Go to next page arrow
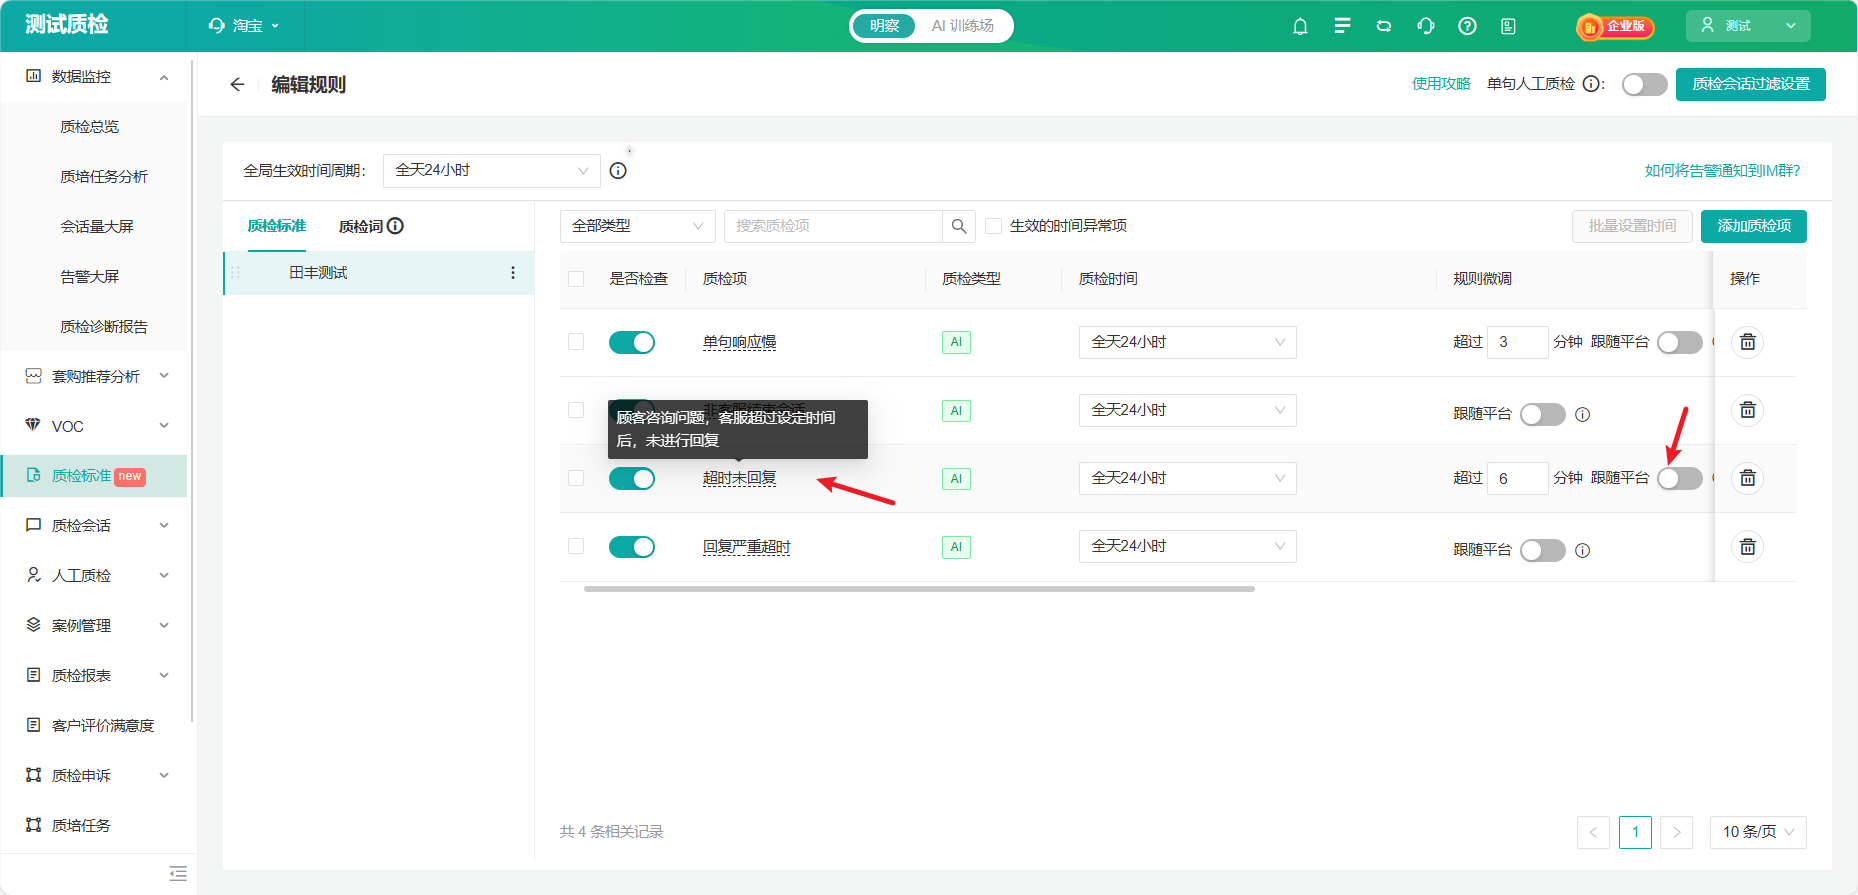1858x895 pixels. pyautogui.click(x=1676, y=832)
